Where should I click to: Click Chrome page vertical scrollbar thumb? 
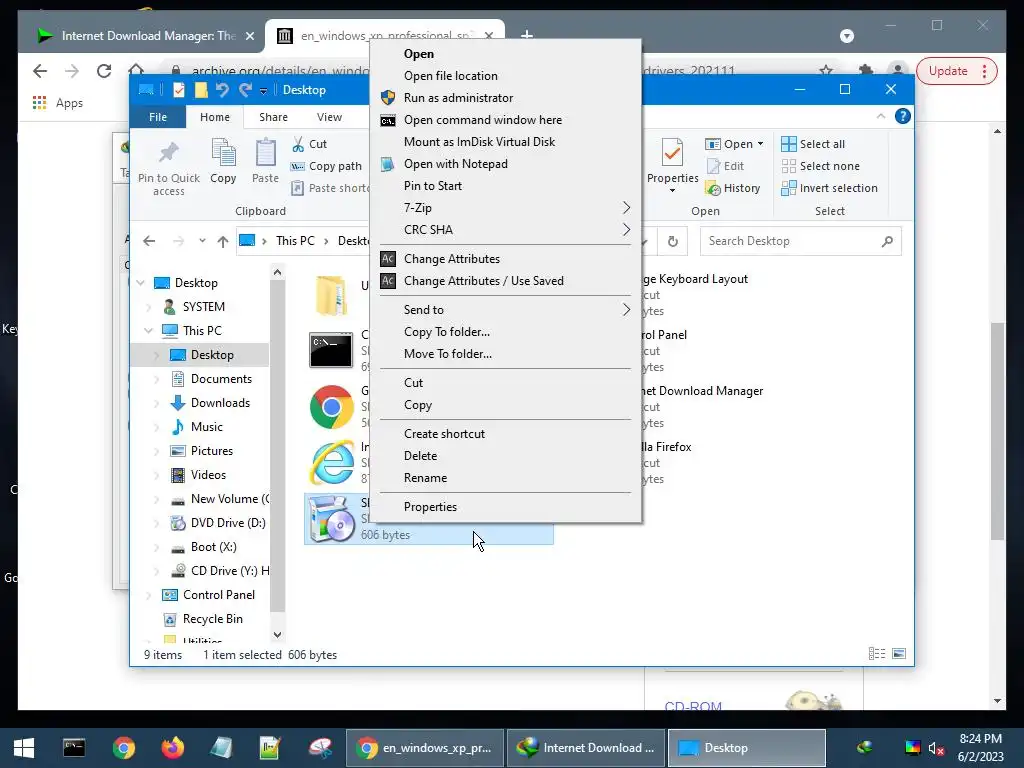click(x=997, y=431)
